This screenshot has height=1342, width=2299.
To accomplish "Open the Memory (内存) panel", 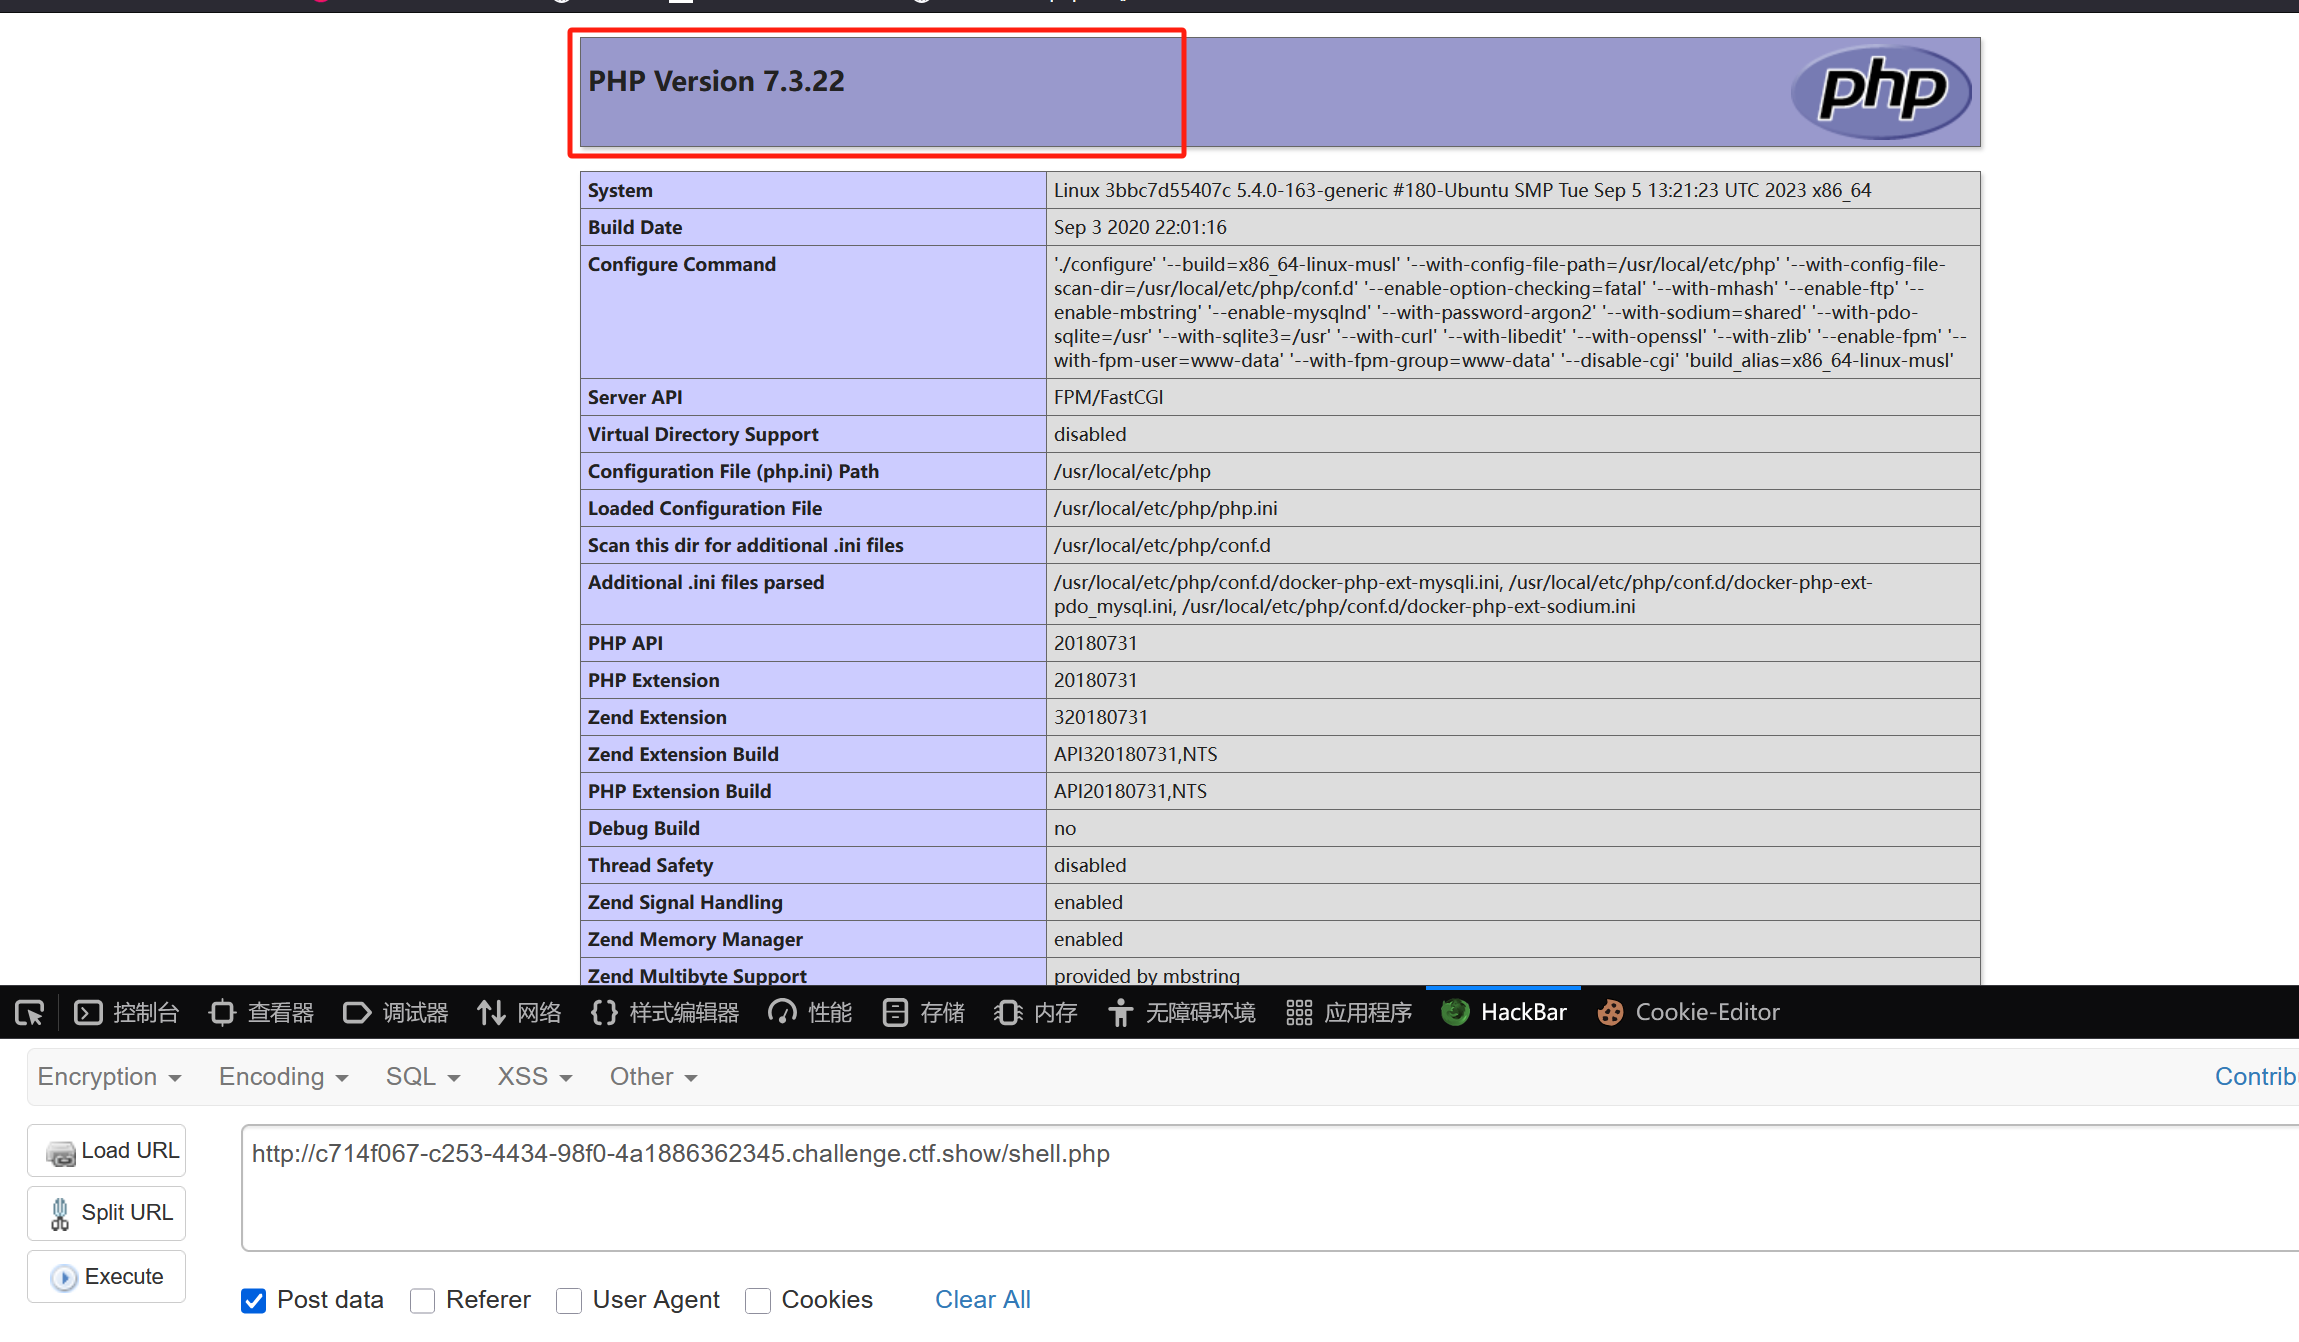I will point(1036,1013).
